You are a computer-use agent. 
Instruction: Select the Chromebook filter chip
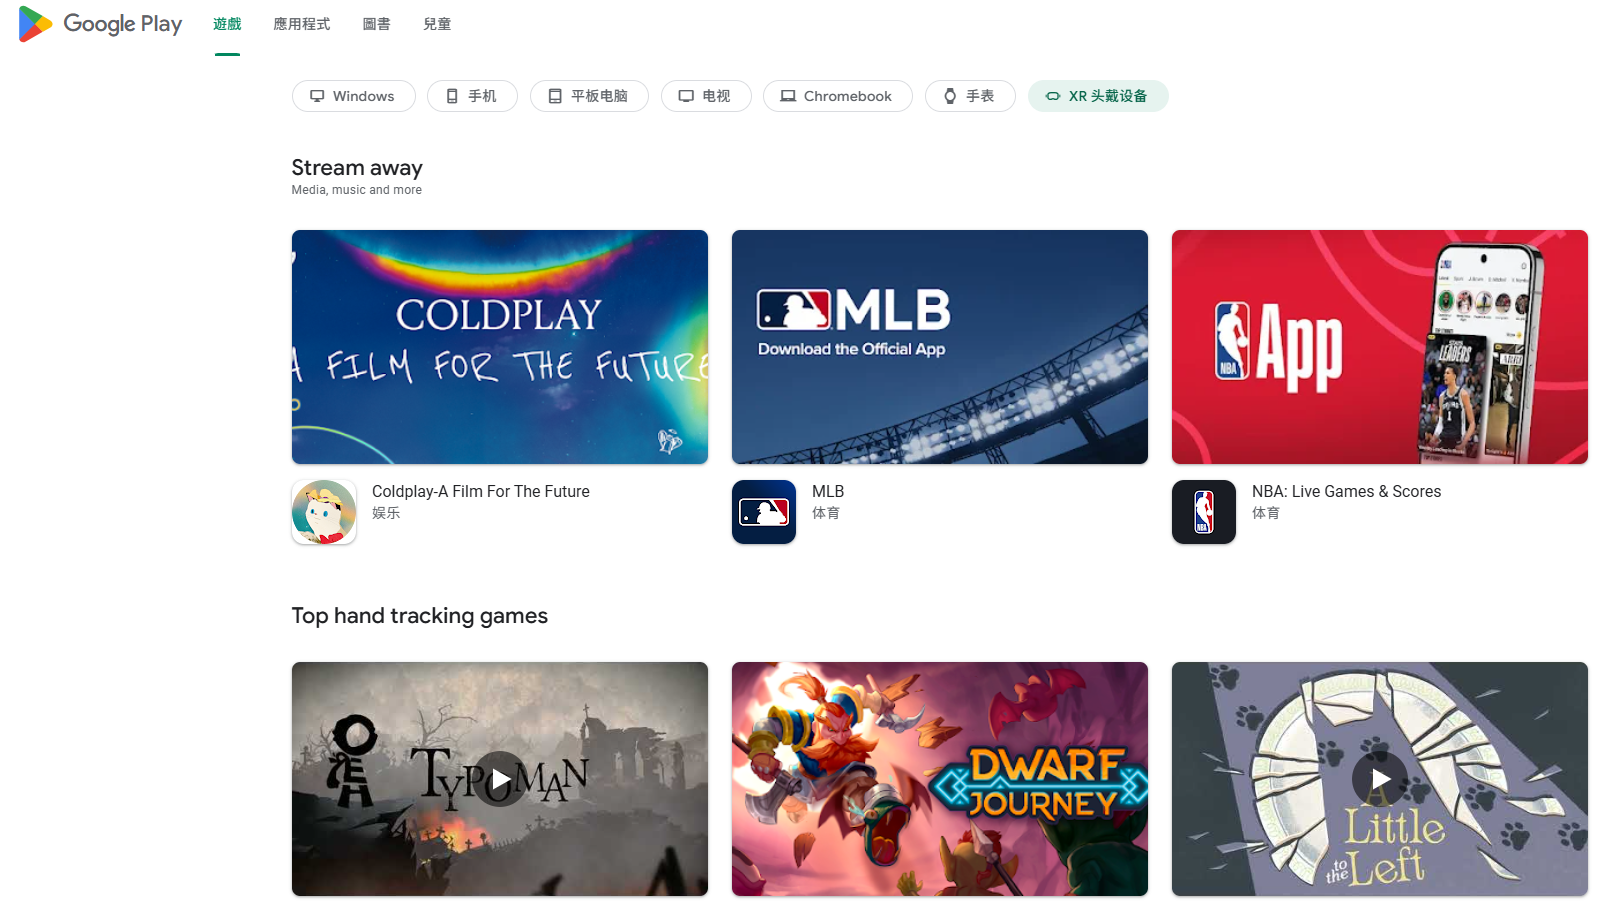[837, 96]
